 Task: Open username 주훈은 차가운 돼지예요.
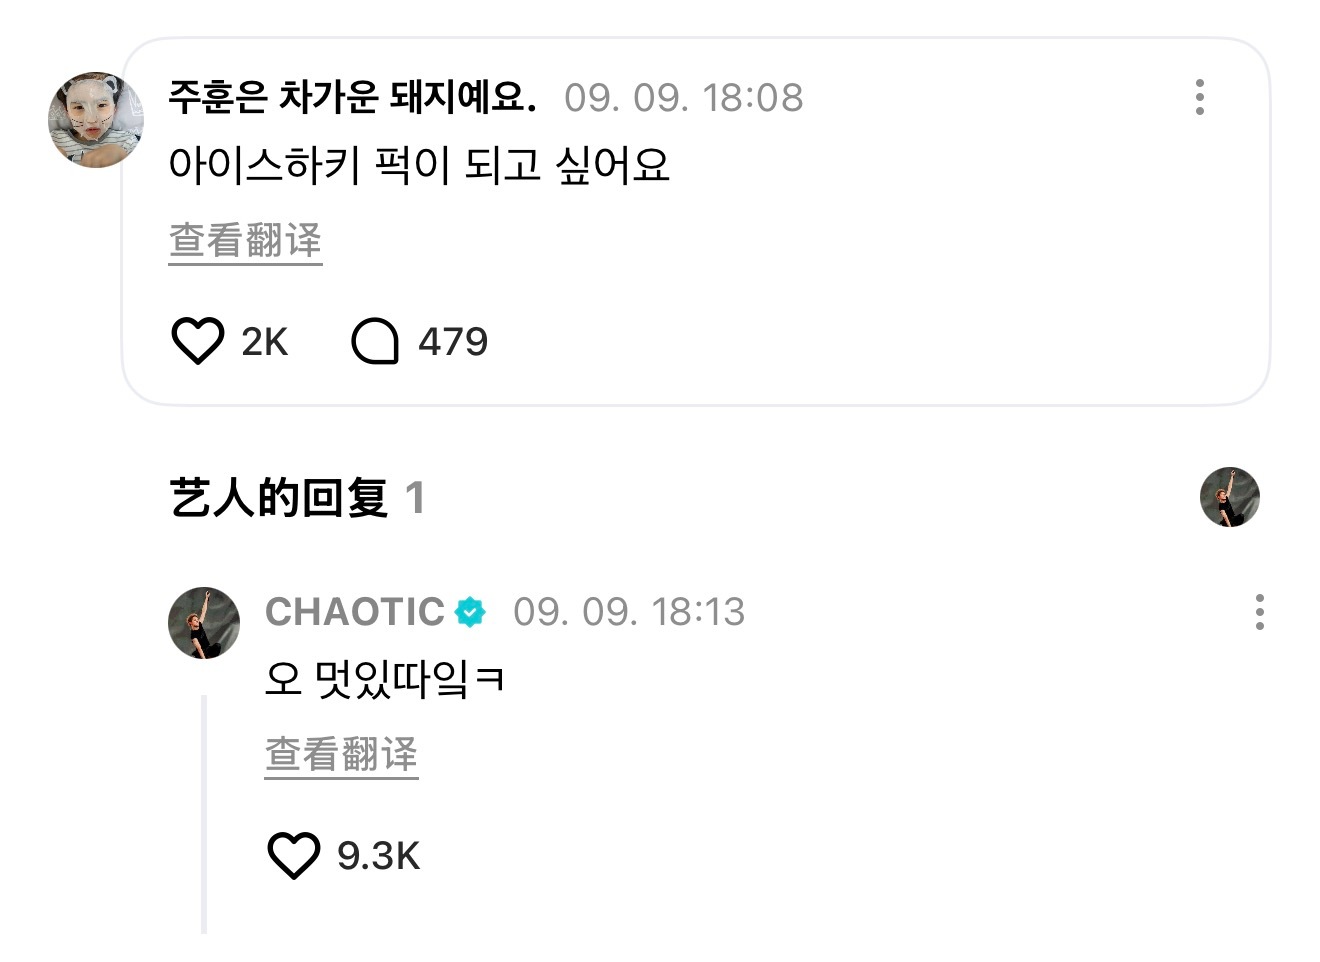pyautogui.click(x=352, y=96)
